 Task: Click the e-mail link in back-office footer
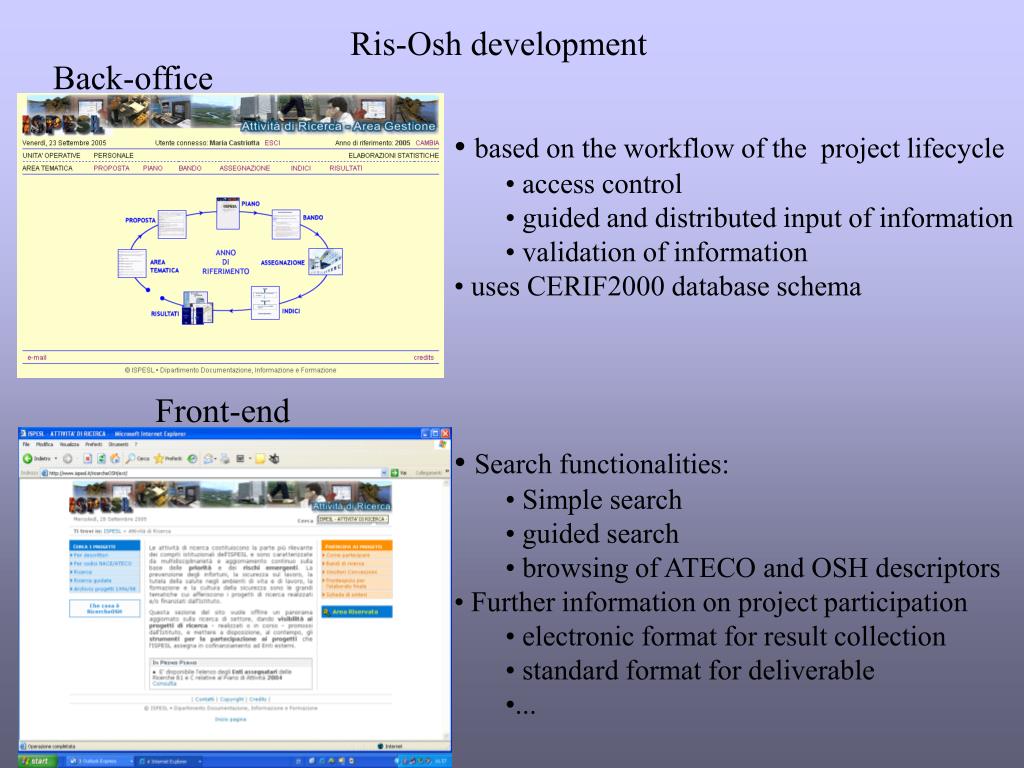click(x=37, y=358)
